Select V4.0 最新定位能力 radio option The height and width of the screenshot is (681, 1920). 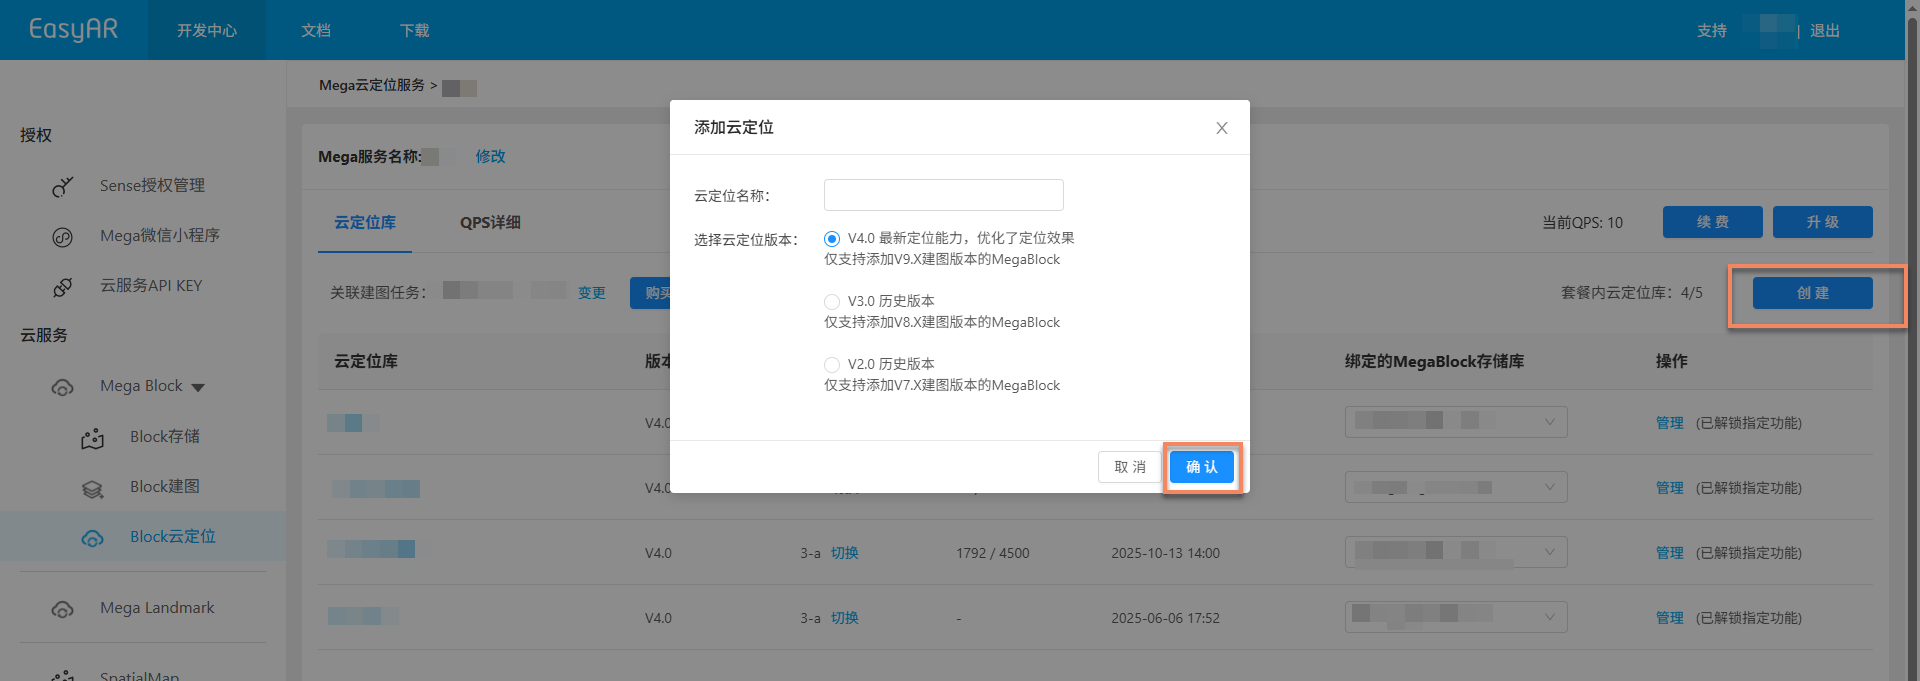point(832,239)
